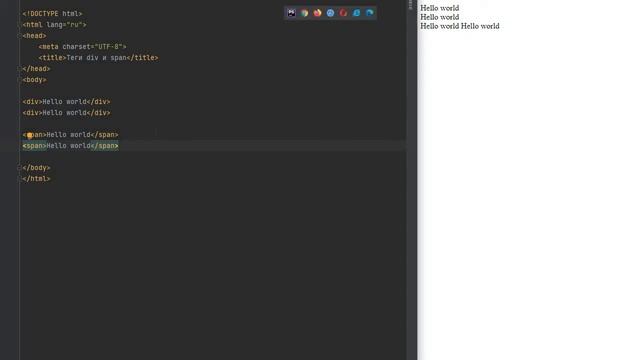Click the title text "Теги div и span"
Viewport: 640px width, 360px height.
click(x=96, y=58)
